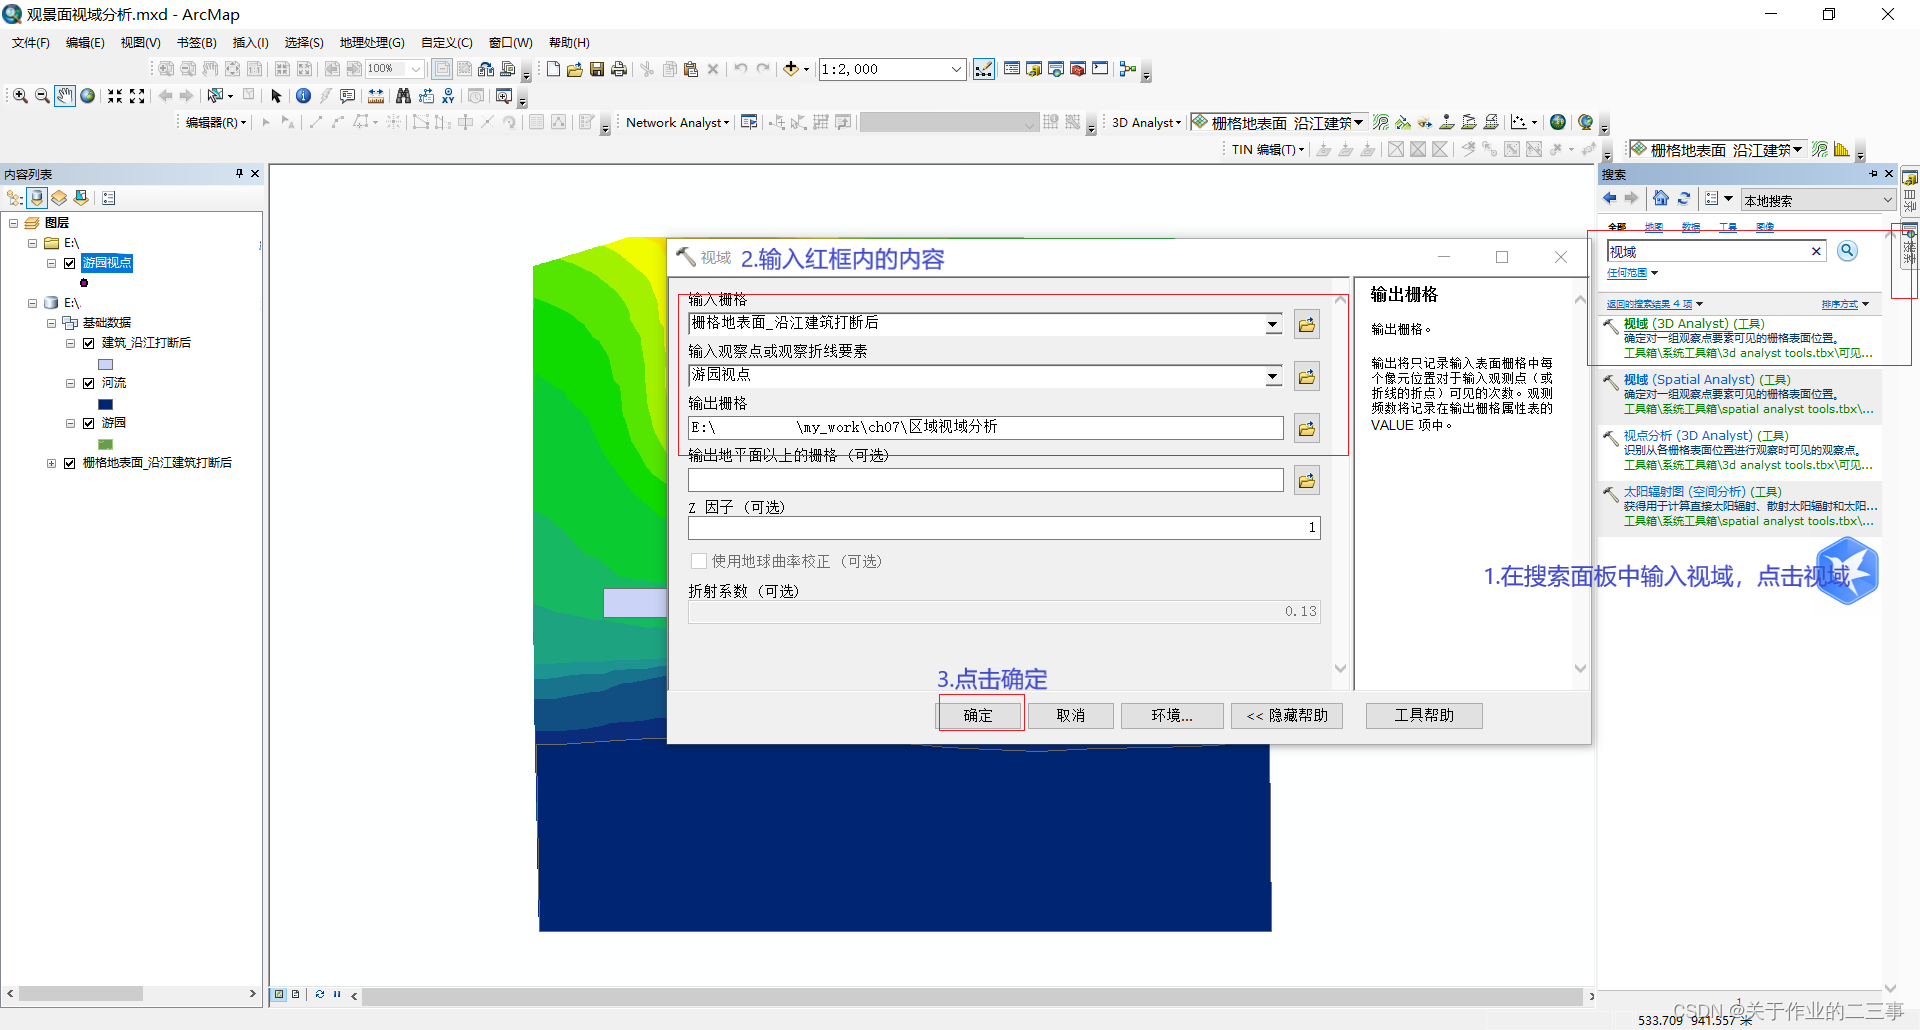Clear the search text with X icon
This screenshot has width=1920, height=1030.
pos(1816,251)
